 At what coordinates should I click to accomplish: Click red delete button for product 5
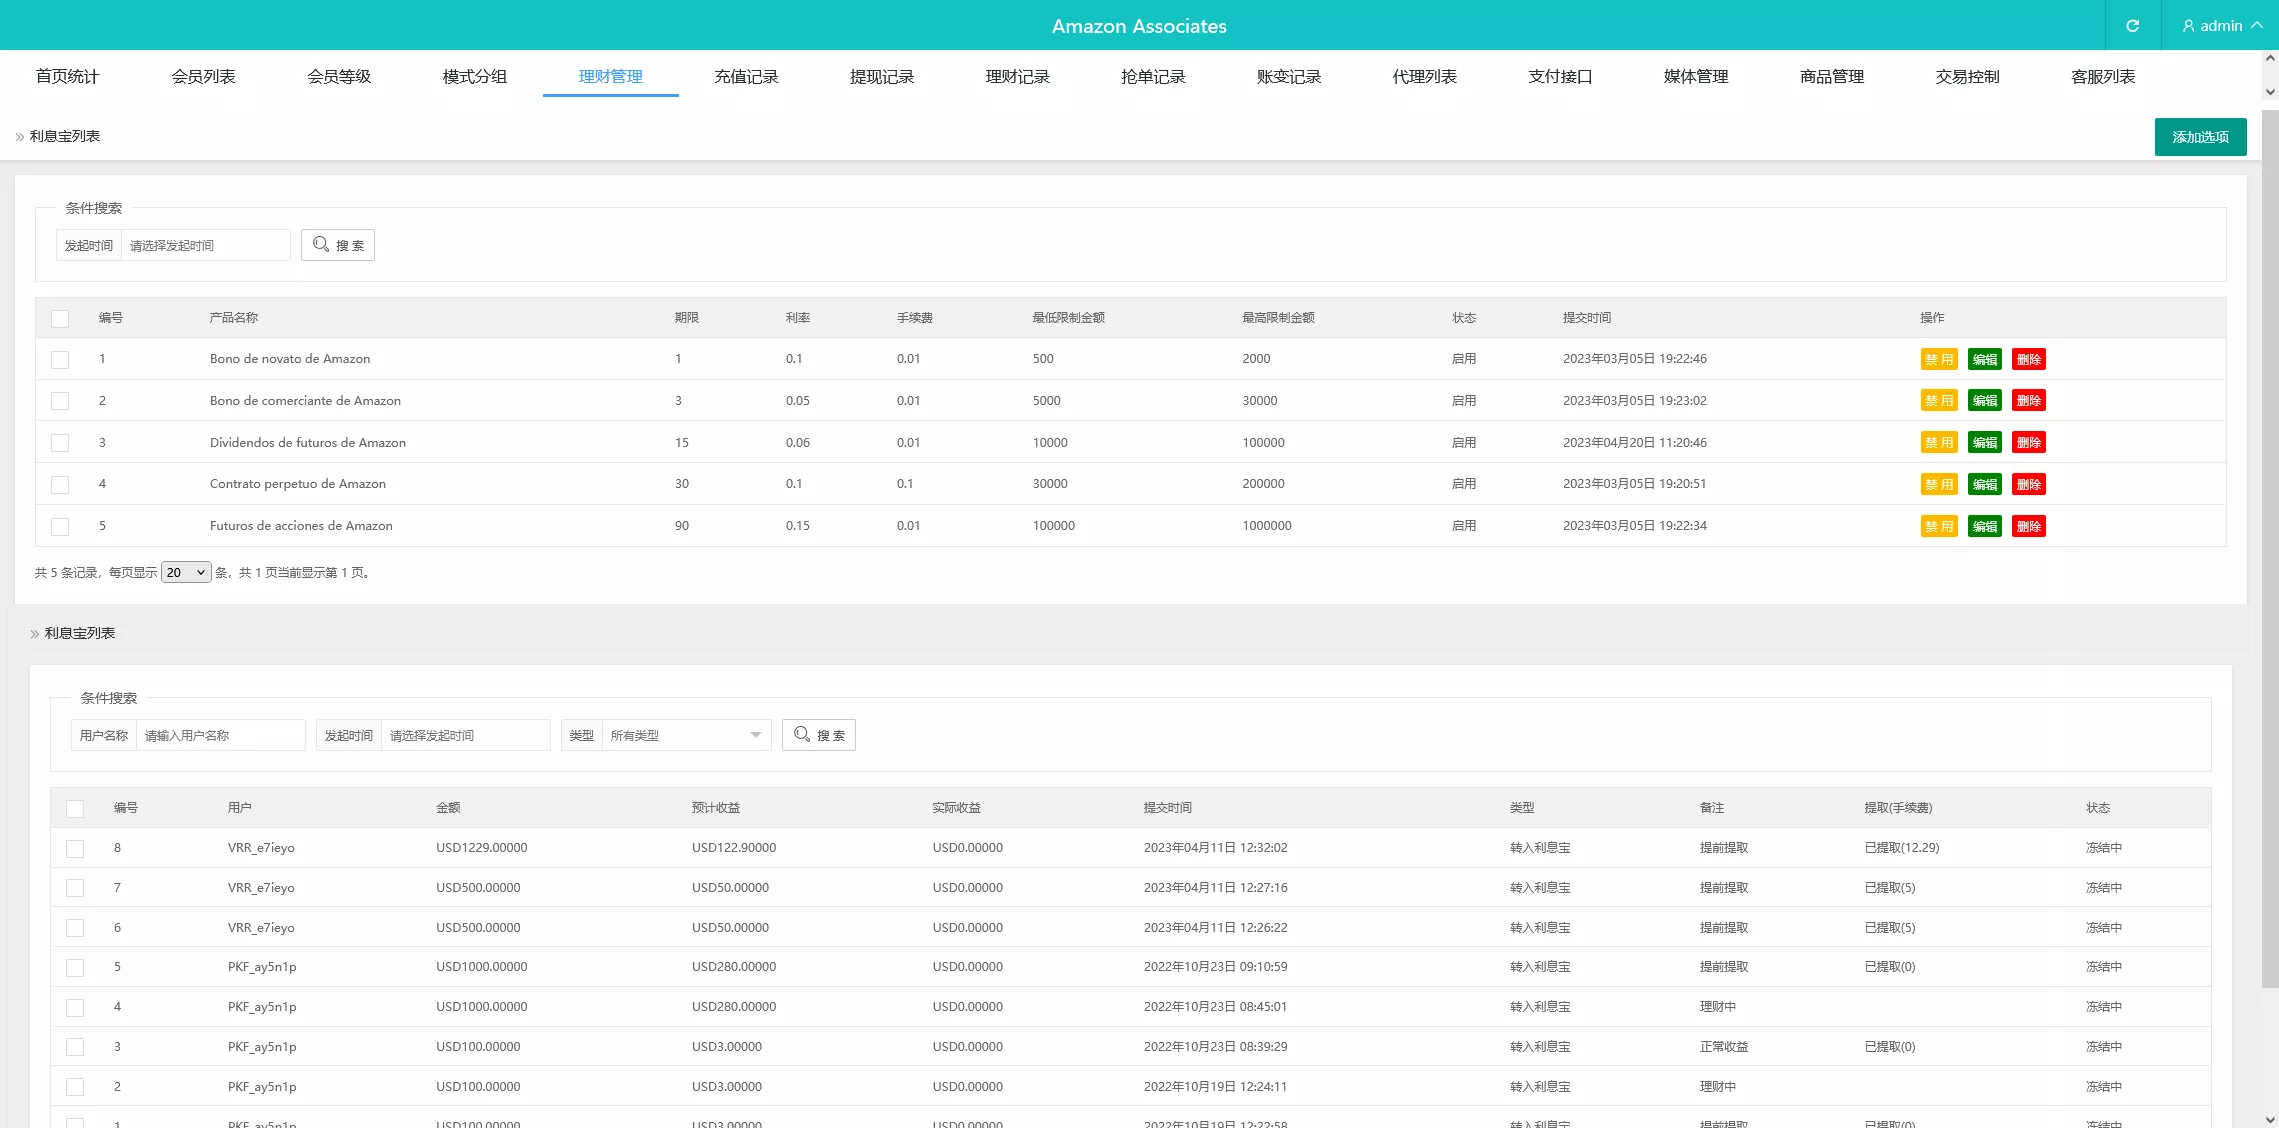click(x=2028, y=527)
